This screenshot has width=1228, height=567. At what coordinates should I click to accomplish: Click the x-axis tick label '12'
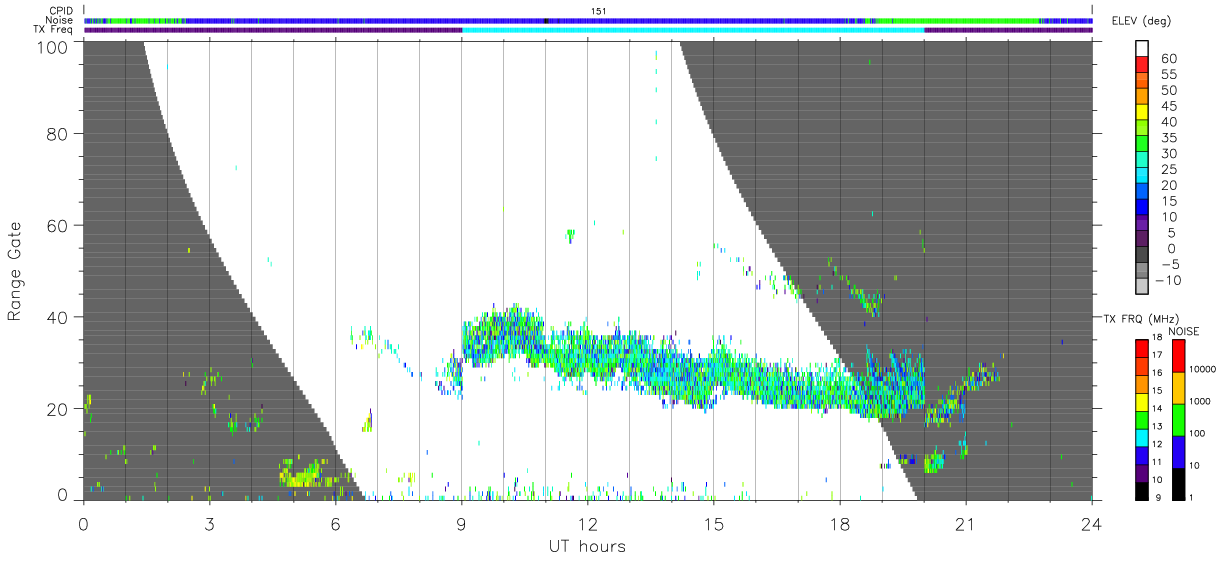tap(587, 523)
